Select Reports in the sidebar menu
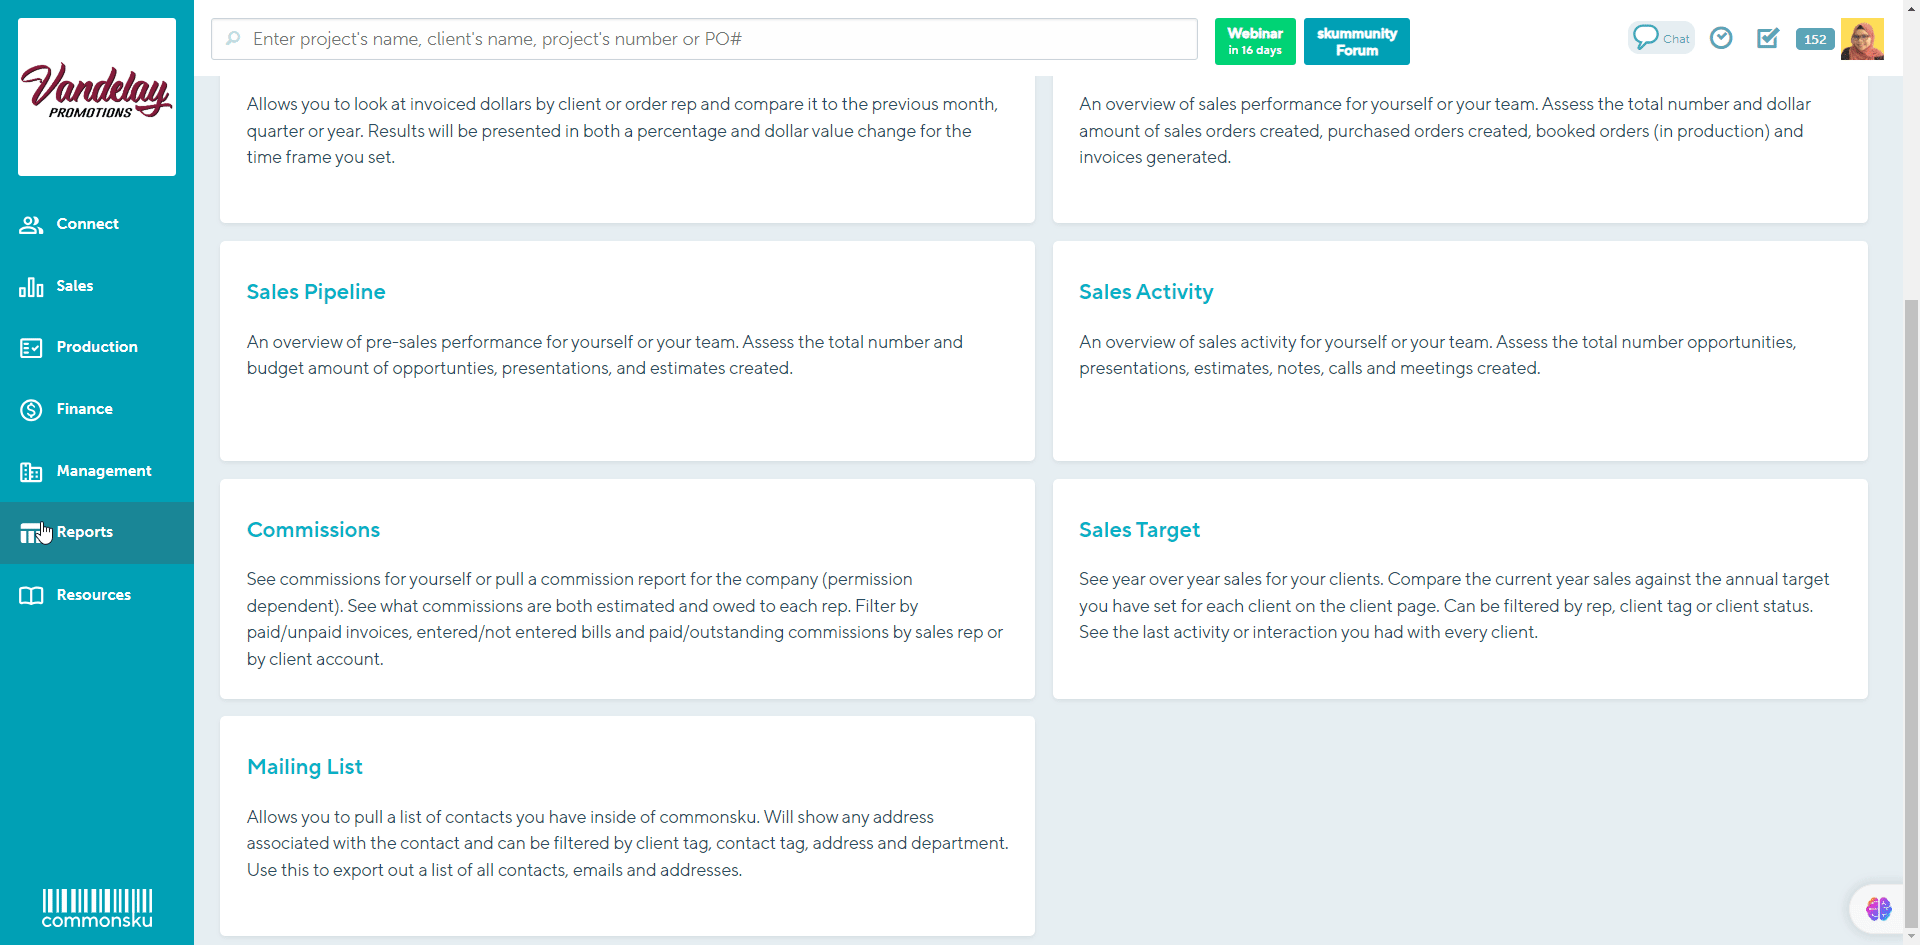 85,532
